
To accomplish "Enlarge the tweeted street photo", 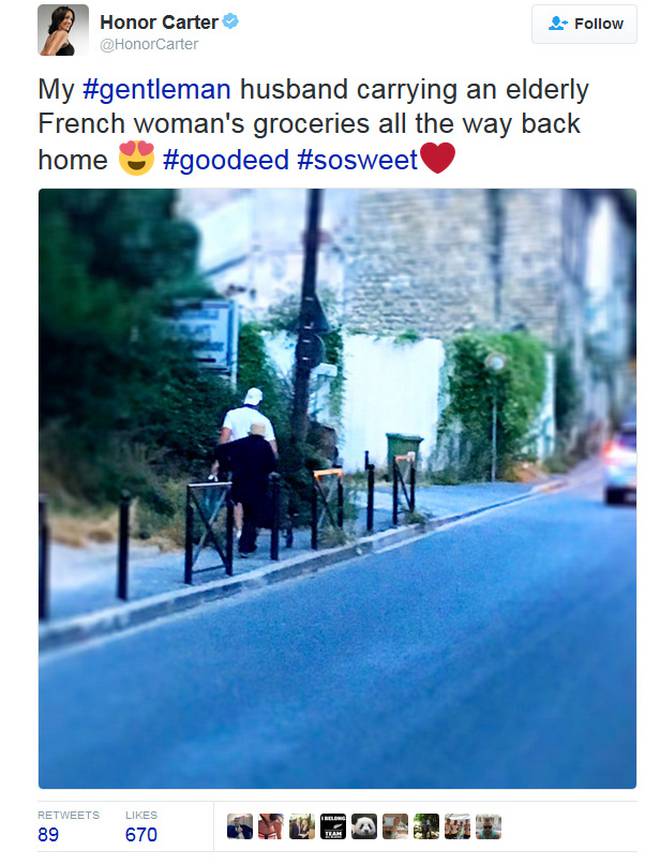I will point(337,489).
